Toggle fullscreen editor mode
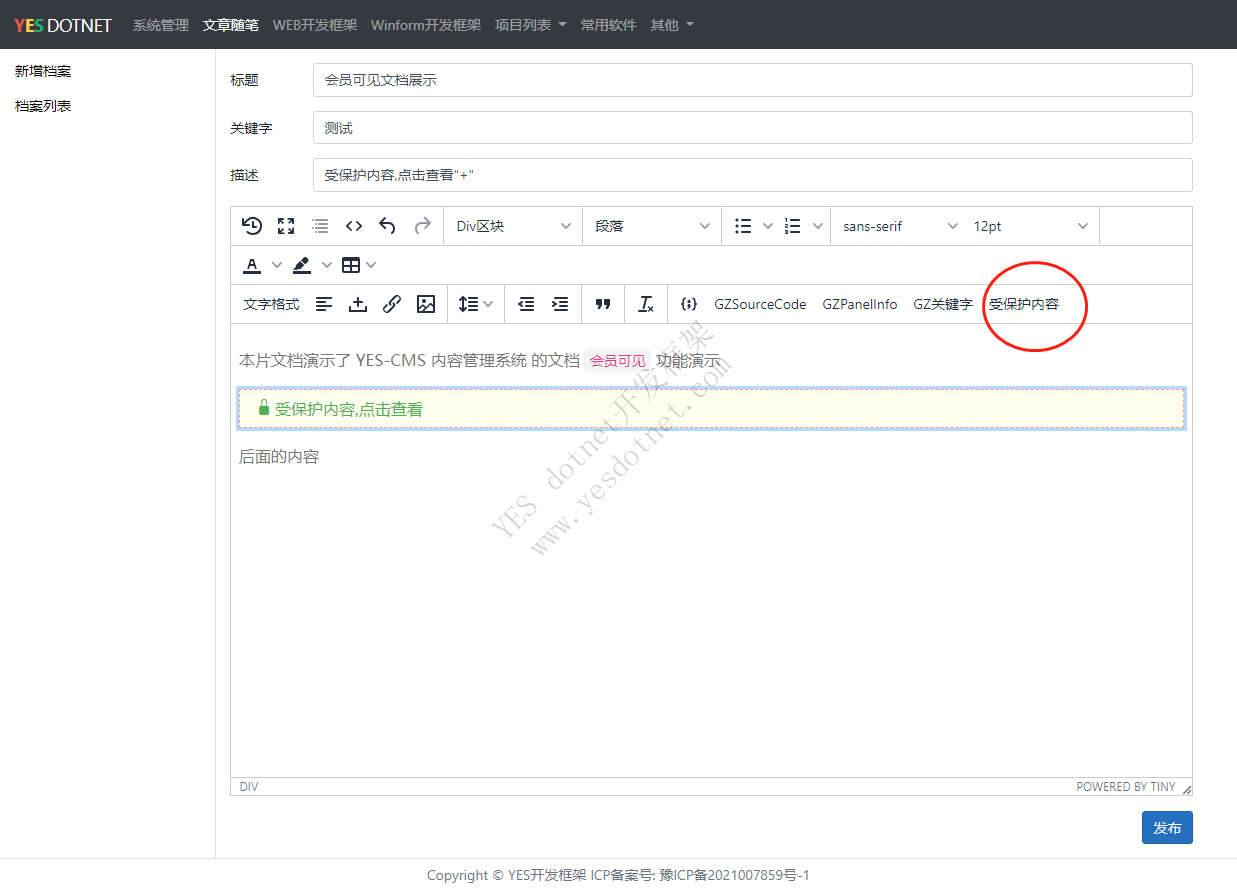Image resolution: width=1237 pixels, height=891 pixels. tap(286, 226)
